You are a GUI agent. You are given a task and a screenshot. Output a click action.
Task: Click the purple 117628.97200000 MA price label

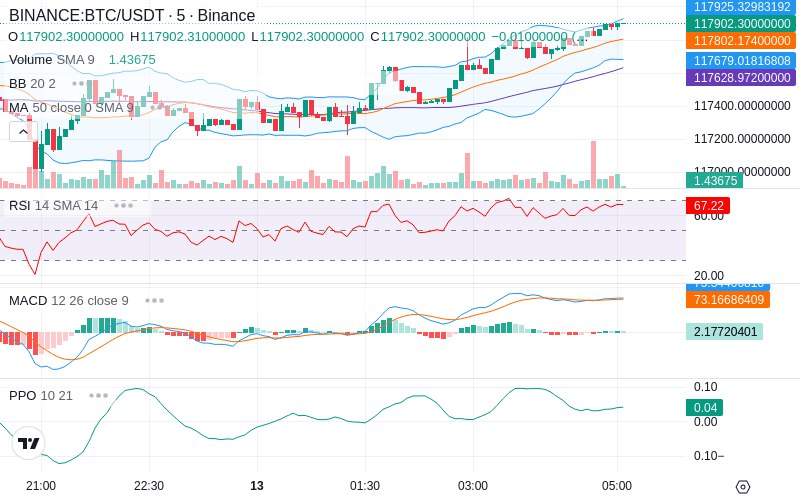742,77
